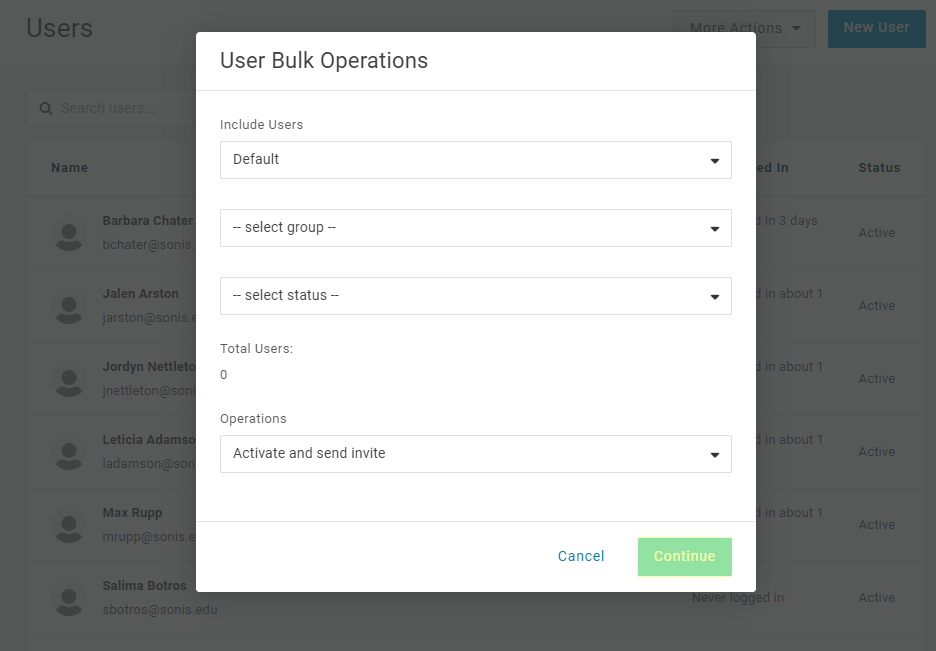Screen dimensions: 936x651
Task: Focus the Search users field
Action: (x=120, y=108)
